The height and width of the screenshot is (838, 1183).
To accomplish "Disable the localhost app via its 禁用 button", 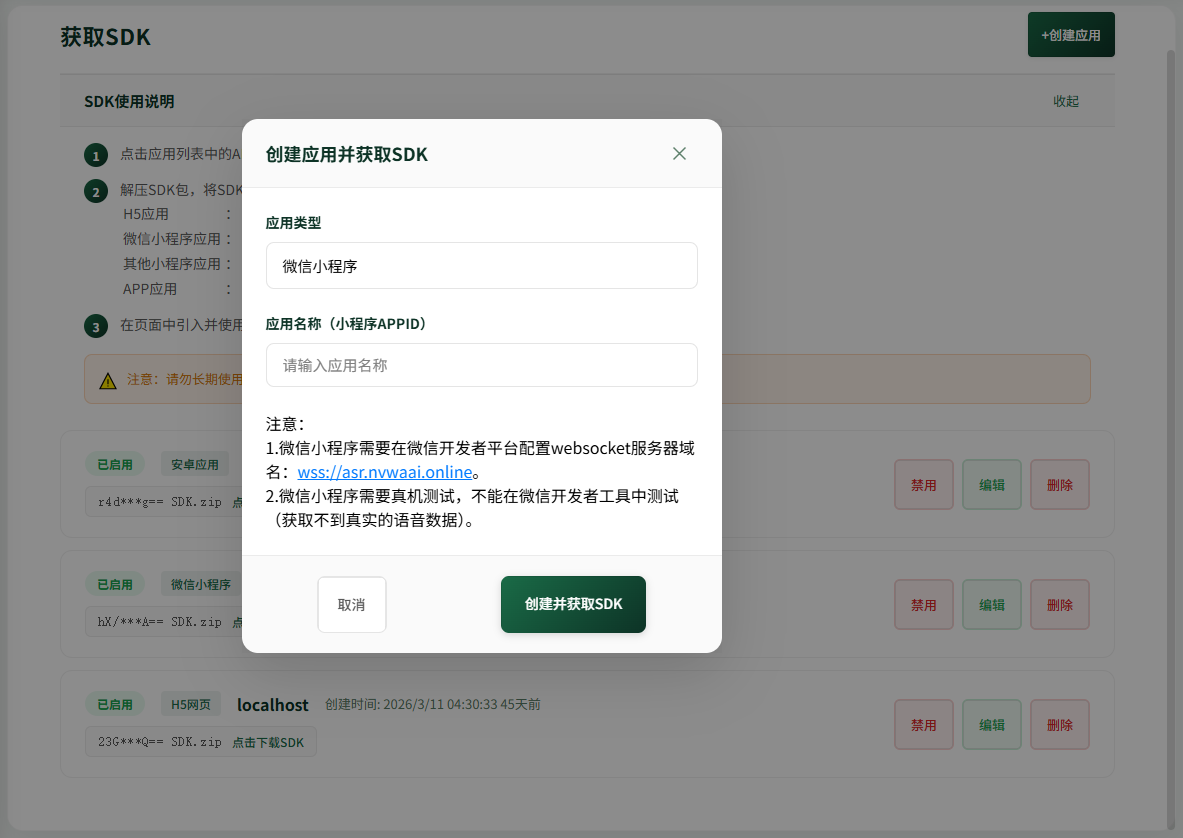I will tap(923, 724).
